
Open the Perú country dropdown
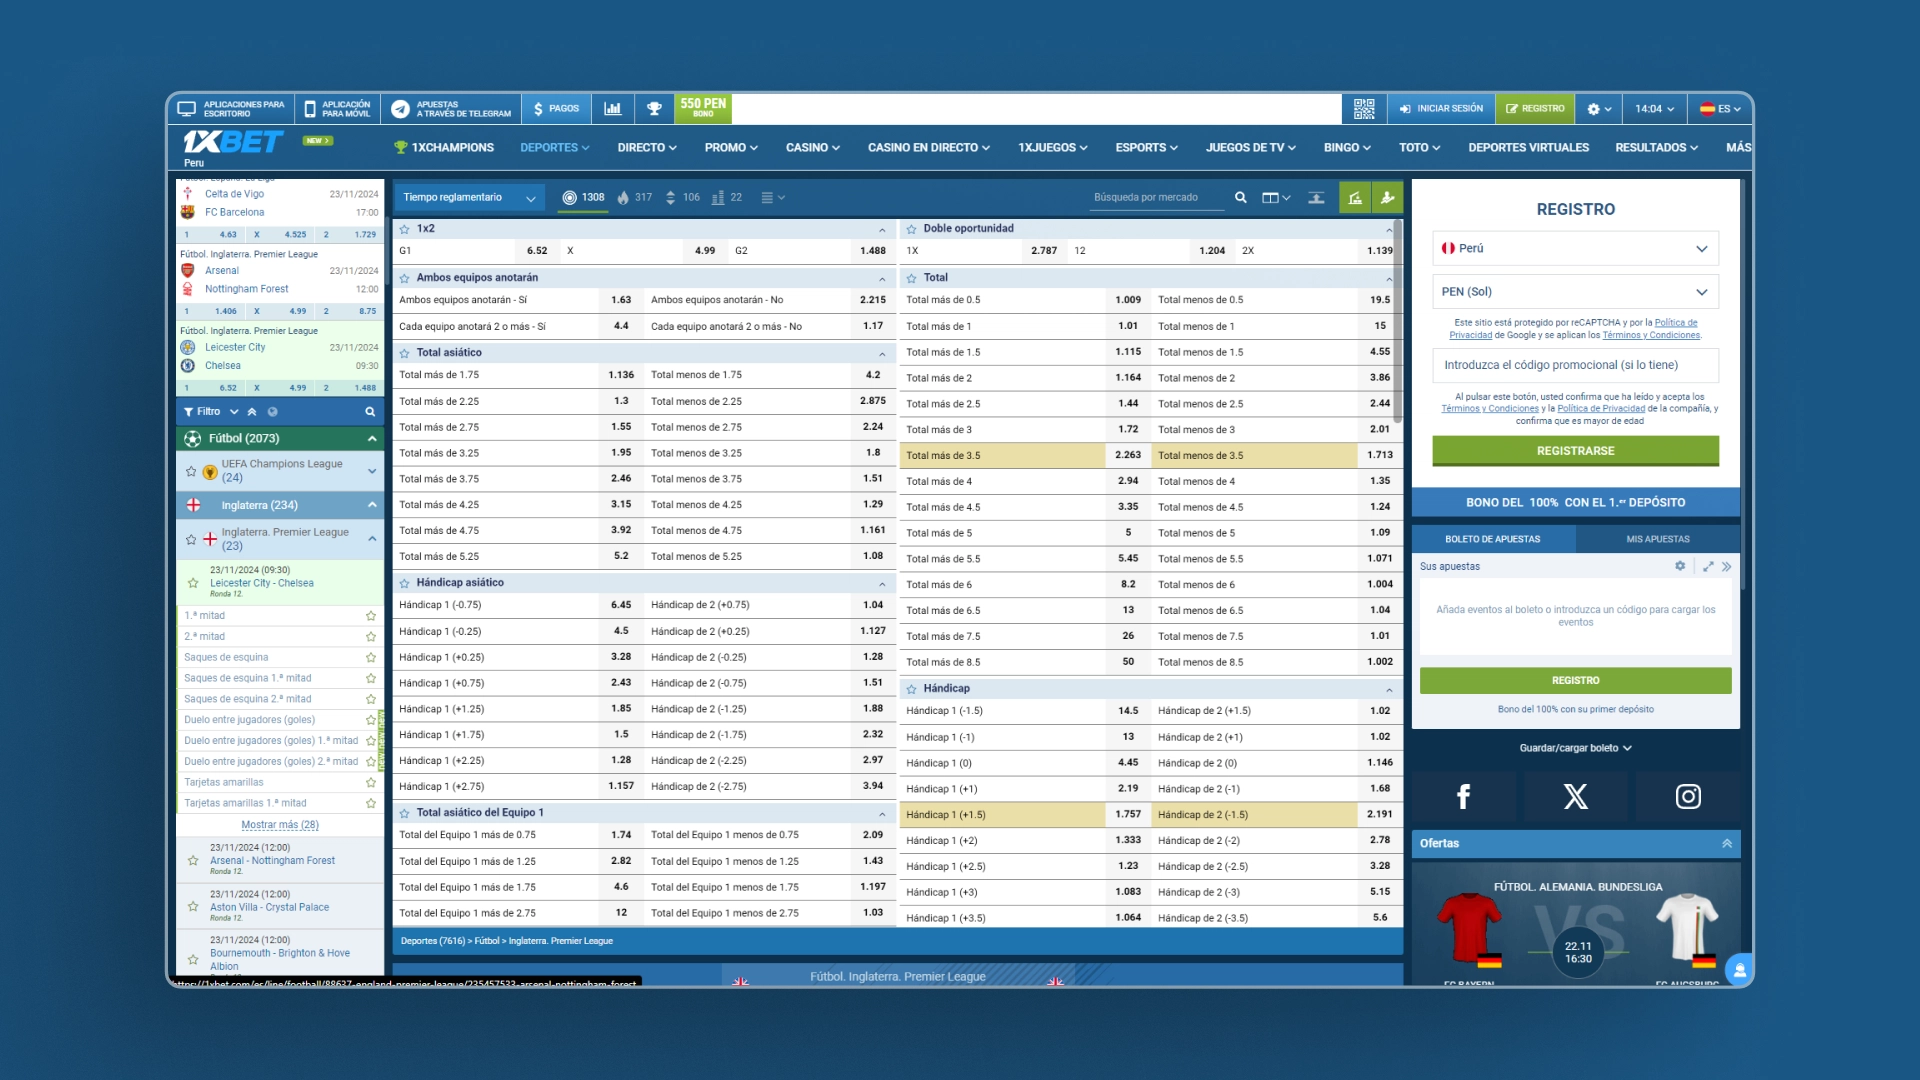[x=1575, y=249]
